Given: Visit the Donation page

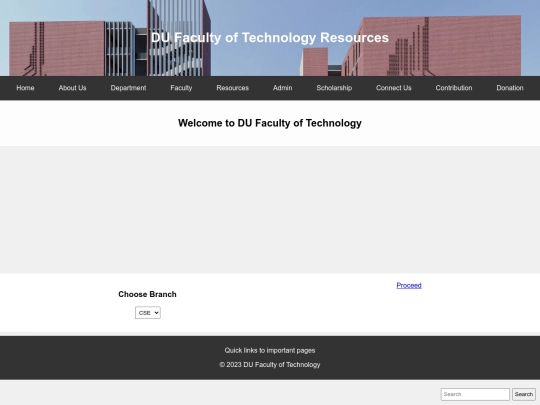Looking at the screenshot, I should (x=510, y=88).
